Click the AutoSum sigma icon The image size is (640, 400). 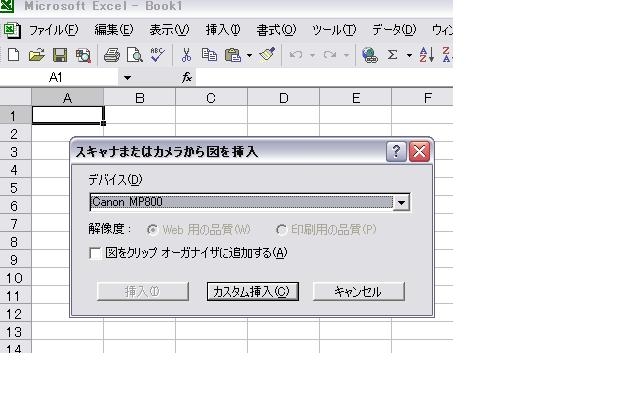(x=392, y=55)
